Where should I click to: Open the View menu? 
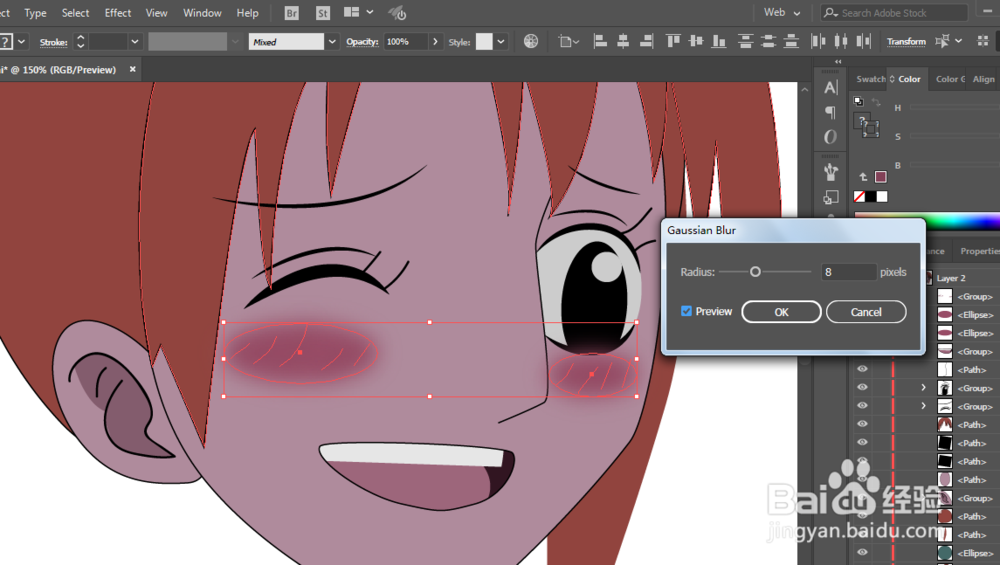tap(156, 13)
